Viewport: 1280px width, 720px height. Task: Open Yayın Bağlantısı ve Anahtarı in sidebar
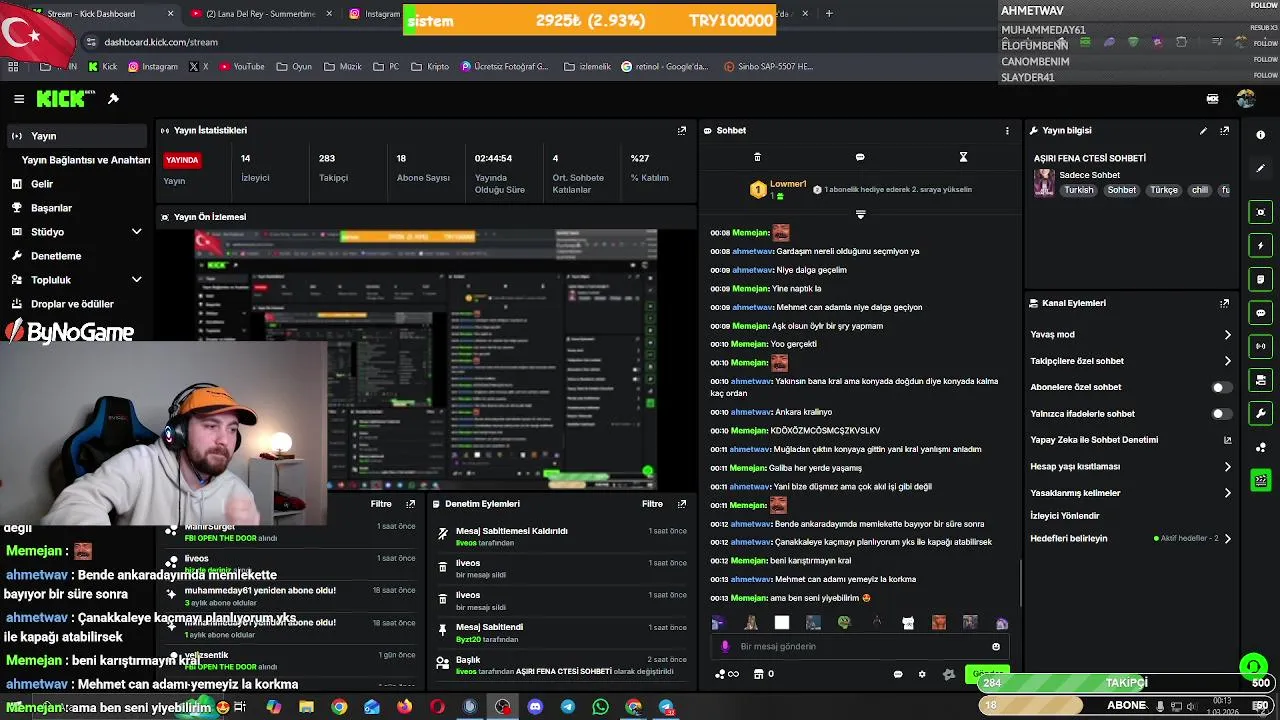86,160
